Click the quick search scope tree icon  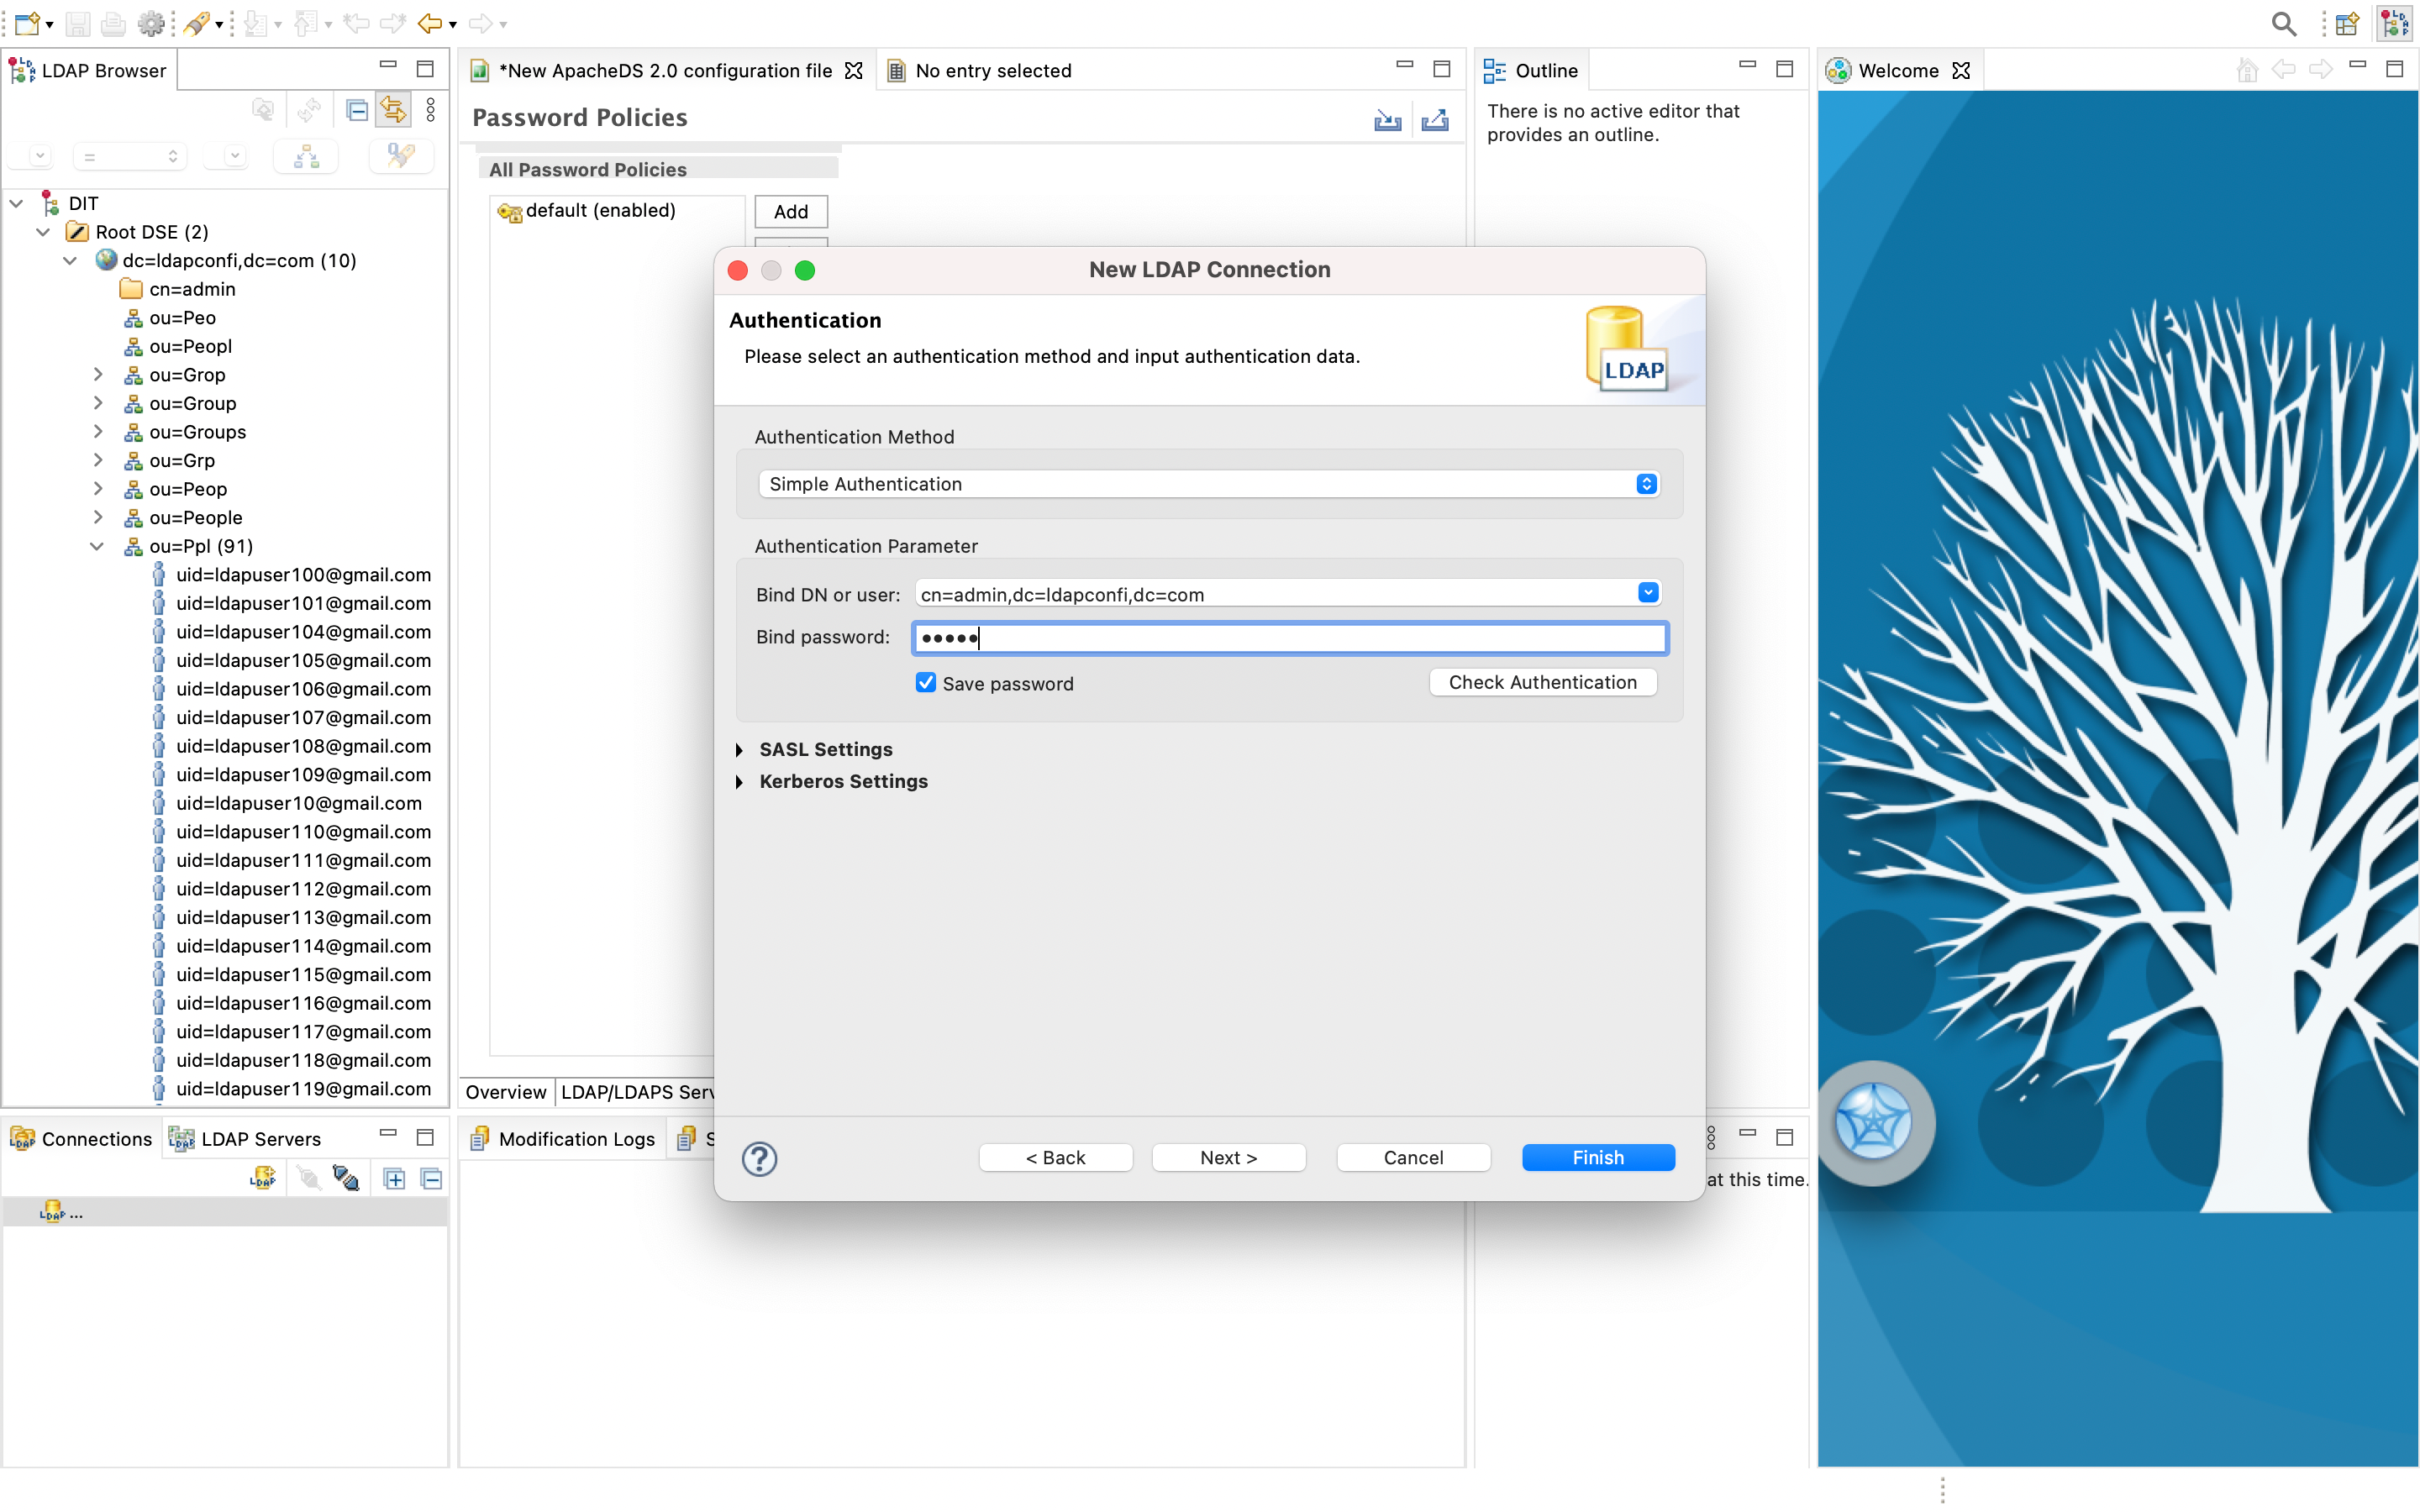(306, 156)
